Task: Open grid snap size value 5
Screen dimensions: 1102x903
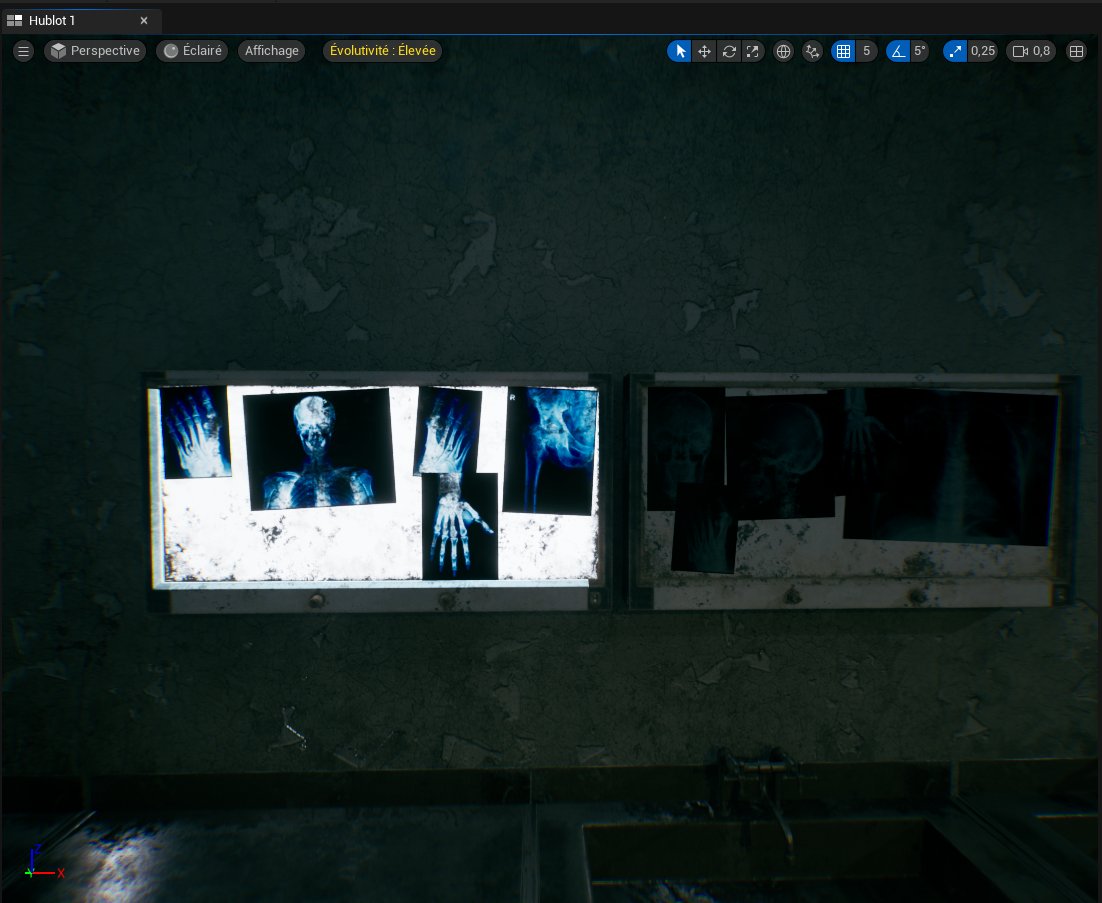Action: click(x=867, y=51)
